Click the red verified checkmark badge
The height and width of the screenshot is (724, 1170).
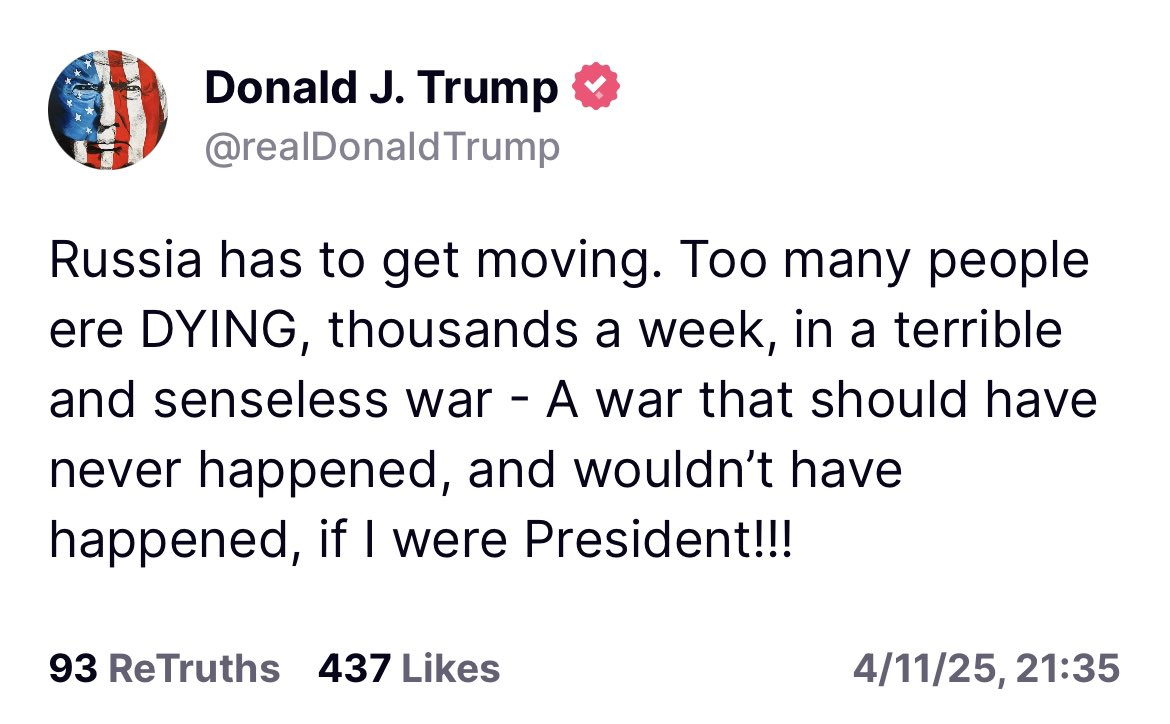click(595, 87)
